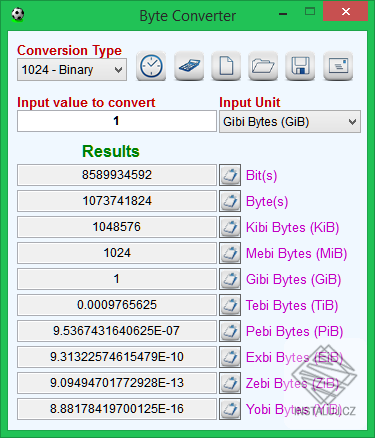Select the Gibi Bytes result field
This screenshot has height=438, width=375.
tap(117, 279)
